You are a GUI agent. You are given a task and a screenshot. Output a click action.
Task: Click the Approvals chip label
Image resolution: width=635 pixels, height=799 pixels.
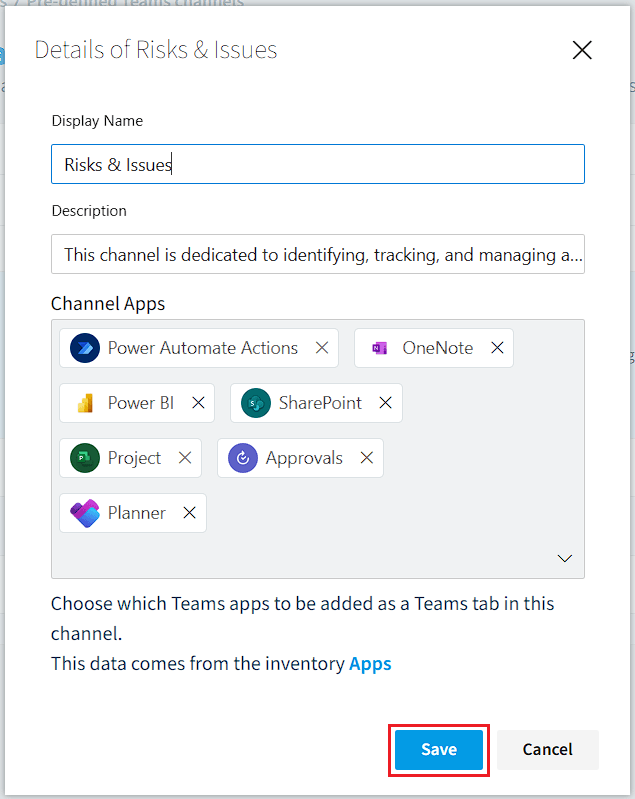pos(304,458)
